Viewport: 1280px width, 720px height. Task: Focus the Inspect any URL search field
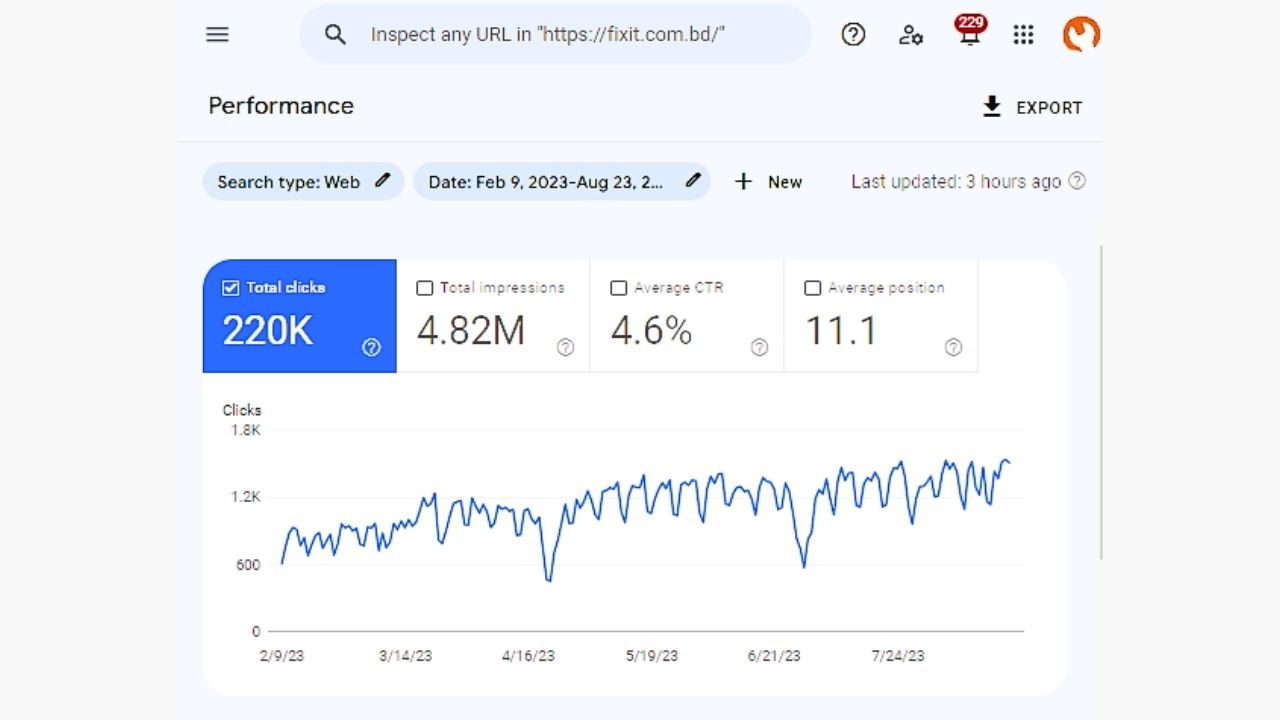click(556, 35)
